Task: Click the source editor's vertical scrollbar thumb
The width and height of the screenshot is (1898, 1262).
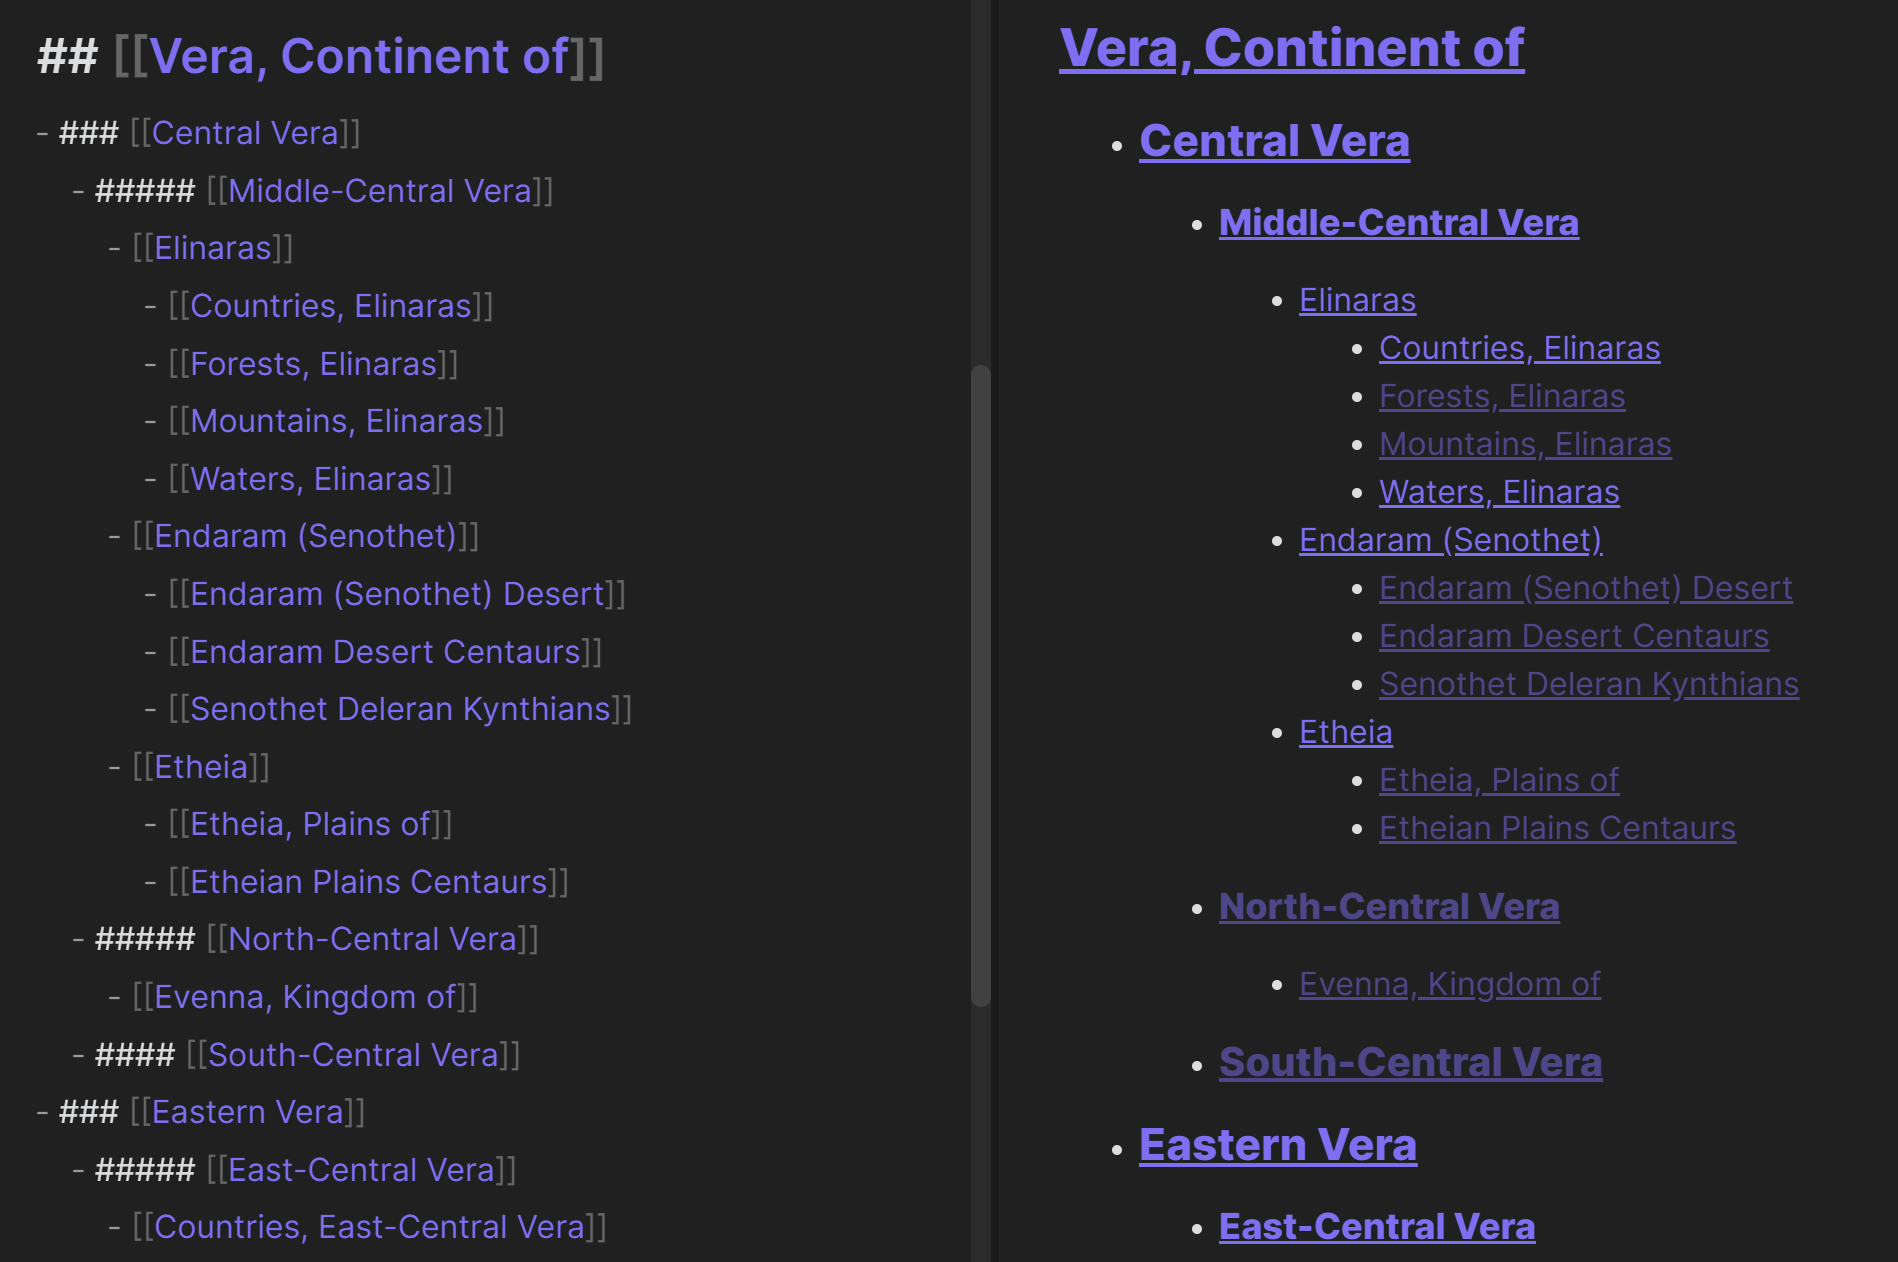Action: 980,685
